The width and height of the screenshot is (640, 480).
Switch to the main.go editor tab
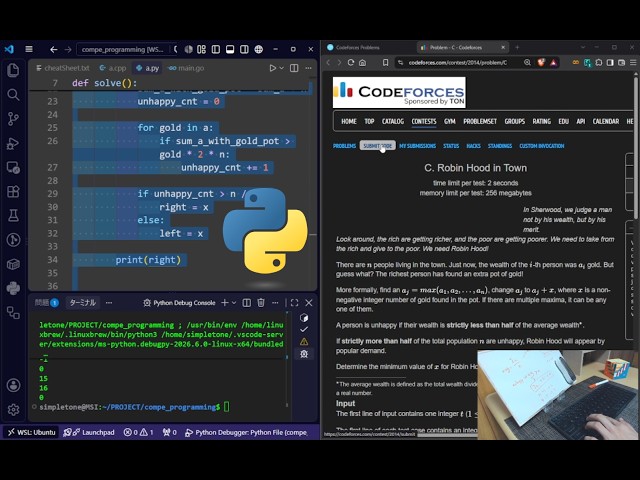[186, 68]
